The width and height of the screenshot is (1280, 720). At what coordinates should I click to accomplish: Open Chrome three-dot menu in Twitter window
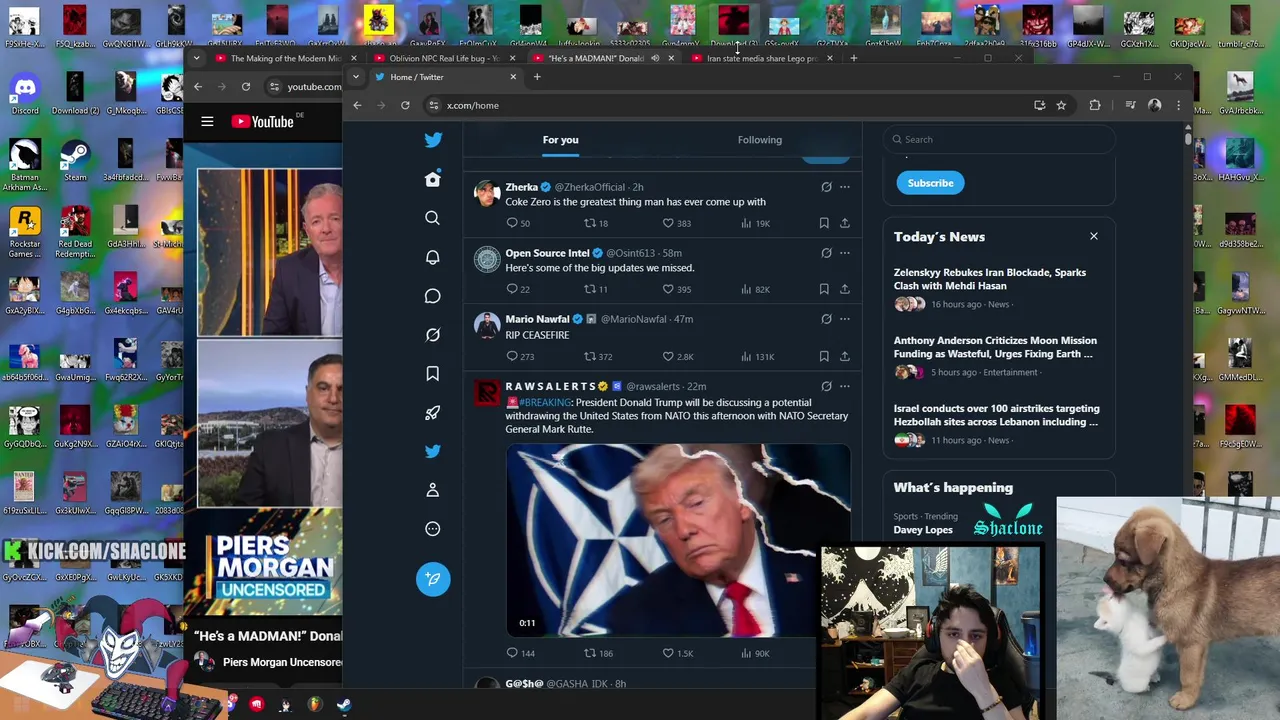click(1178, 105)
